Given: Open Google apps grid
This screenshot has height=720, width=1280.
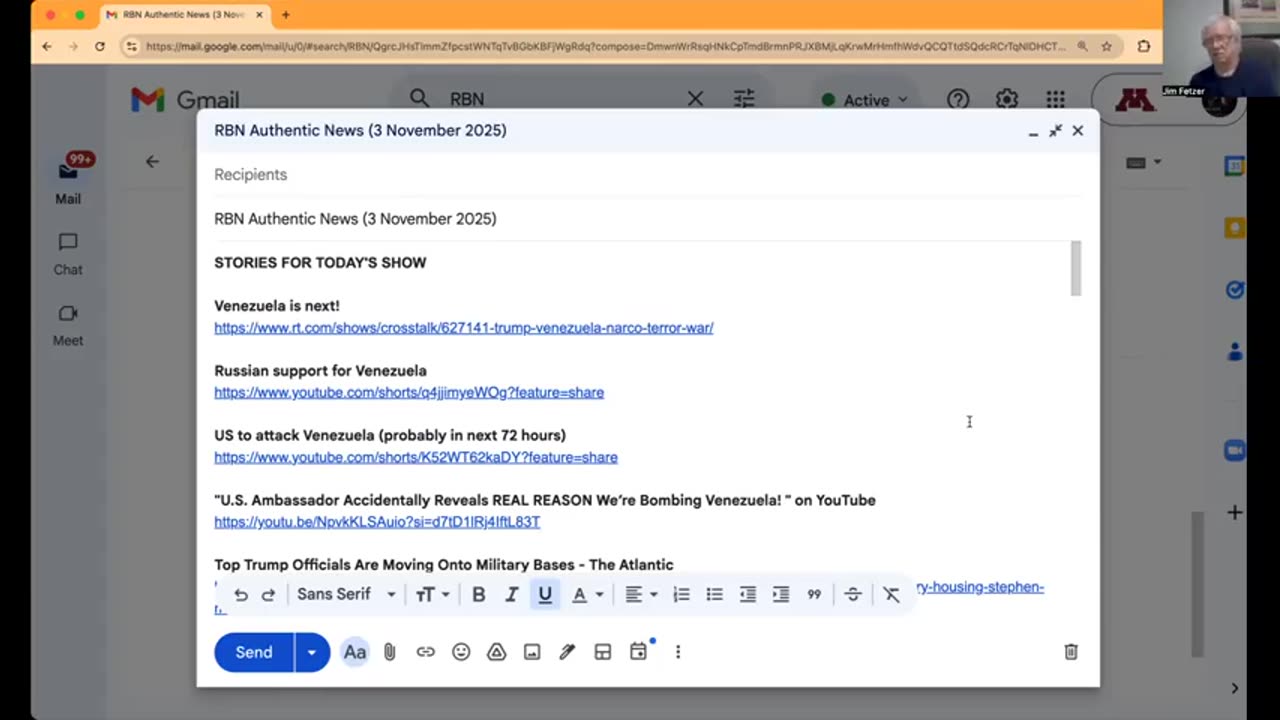Looking at the screenshot, I should (1055, 99).
